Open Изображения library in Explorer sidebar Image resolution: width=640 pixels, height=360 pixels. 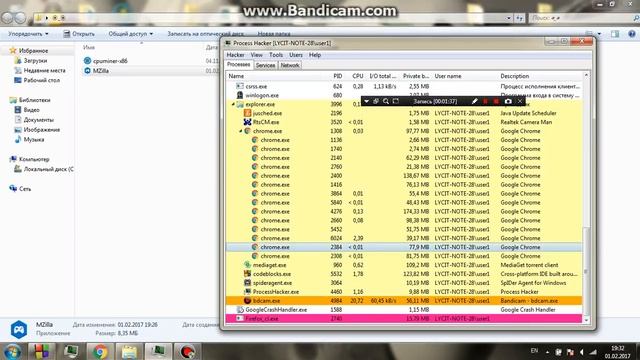coord(37,129)
